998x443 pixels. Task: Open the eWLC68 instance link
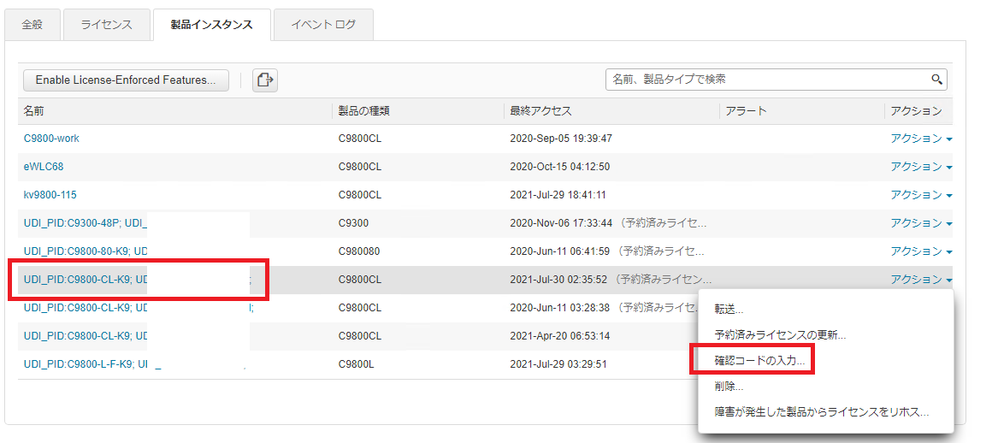click(x=43, y=167)
